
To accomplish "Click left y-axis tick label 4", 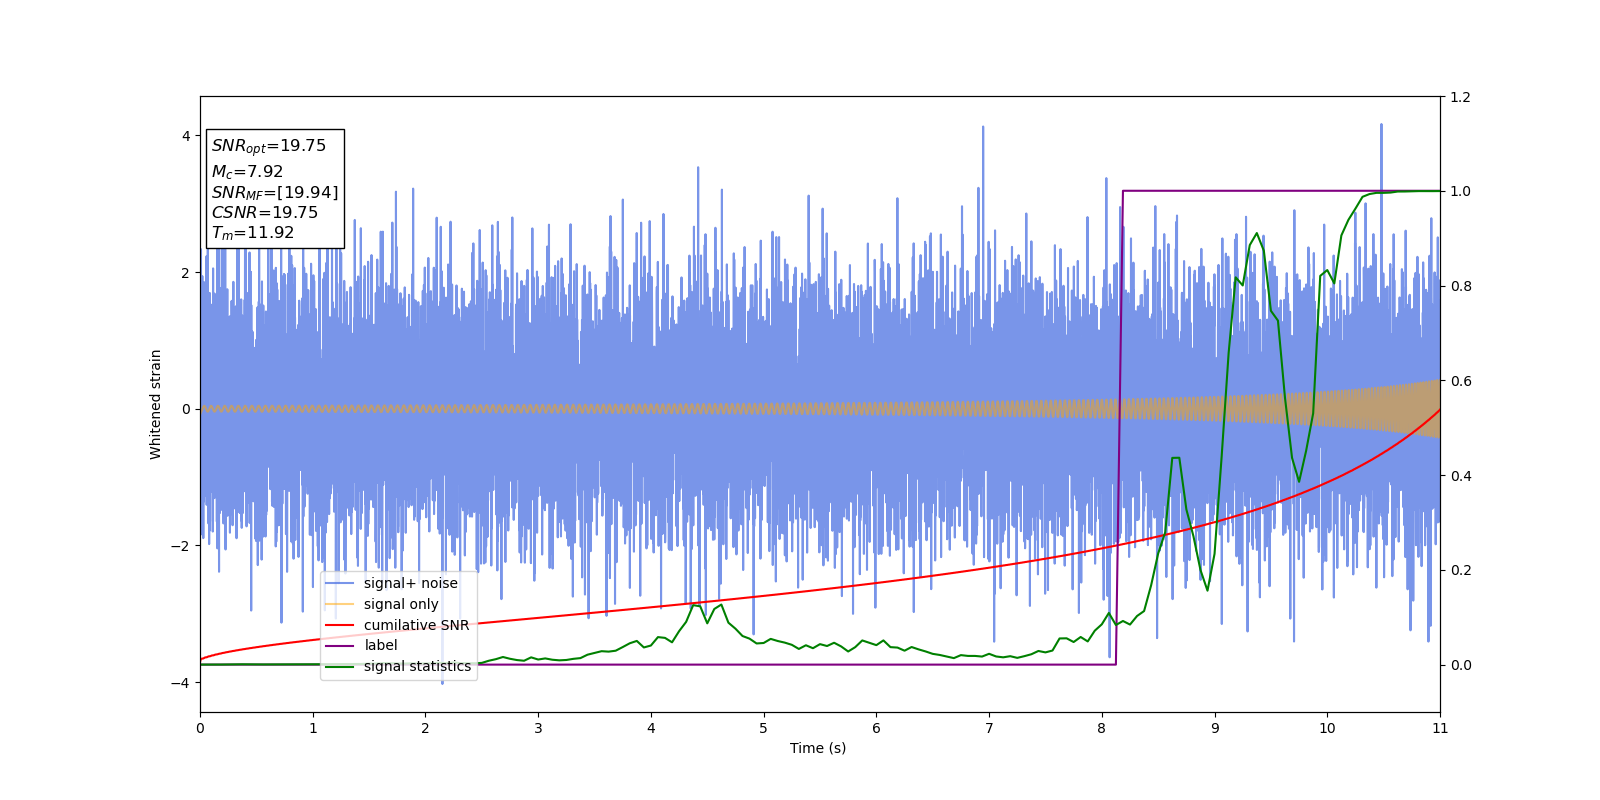I will [x=186, y=136].
